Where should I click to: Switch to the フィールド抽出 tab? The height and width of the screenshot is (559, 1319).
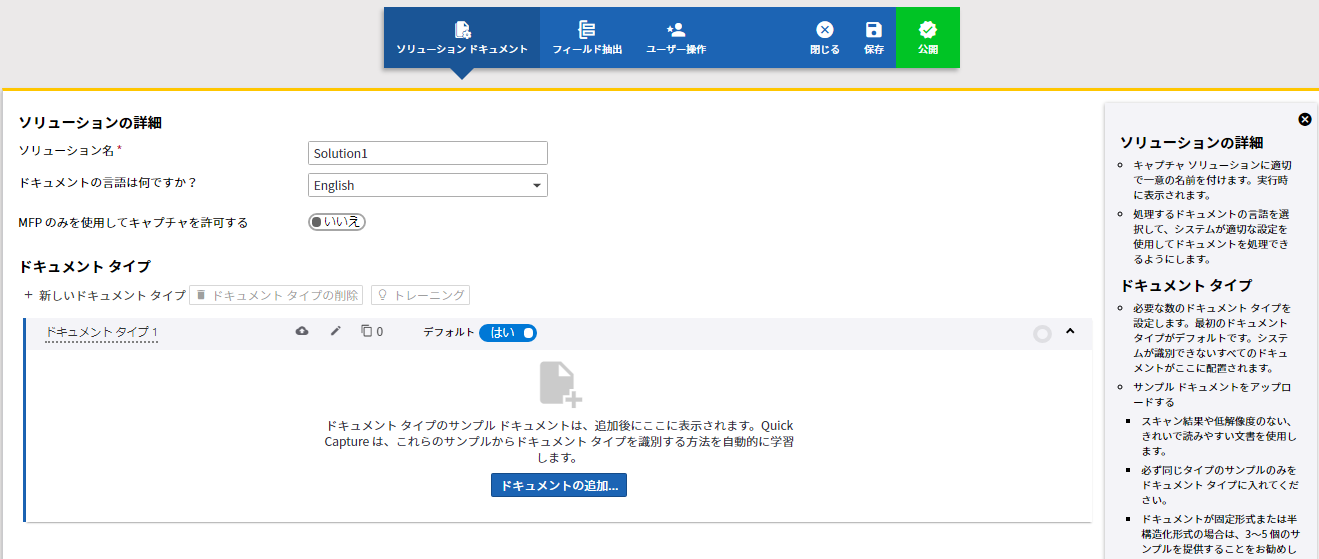pyautogui.click(x=587, y=38)
